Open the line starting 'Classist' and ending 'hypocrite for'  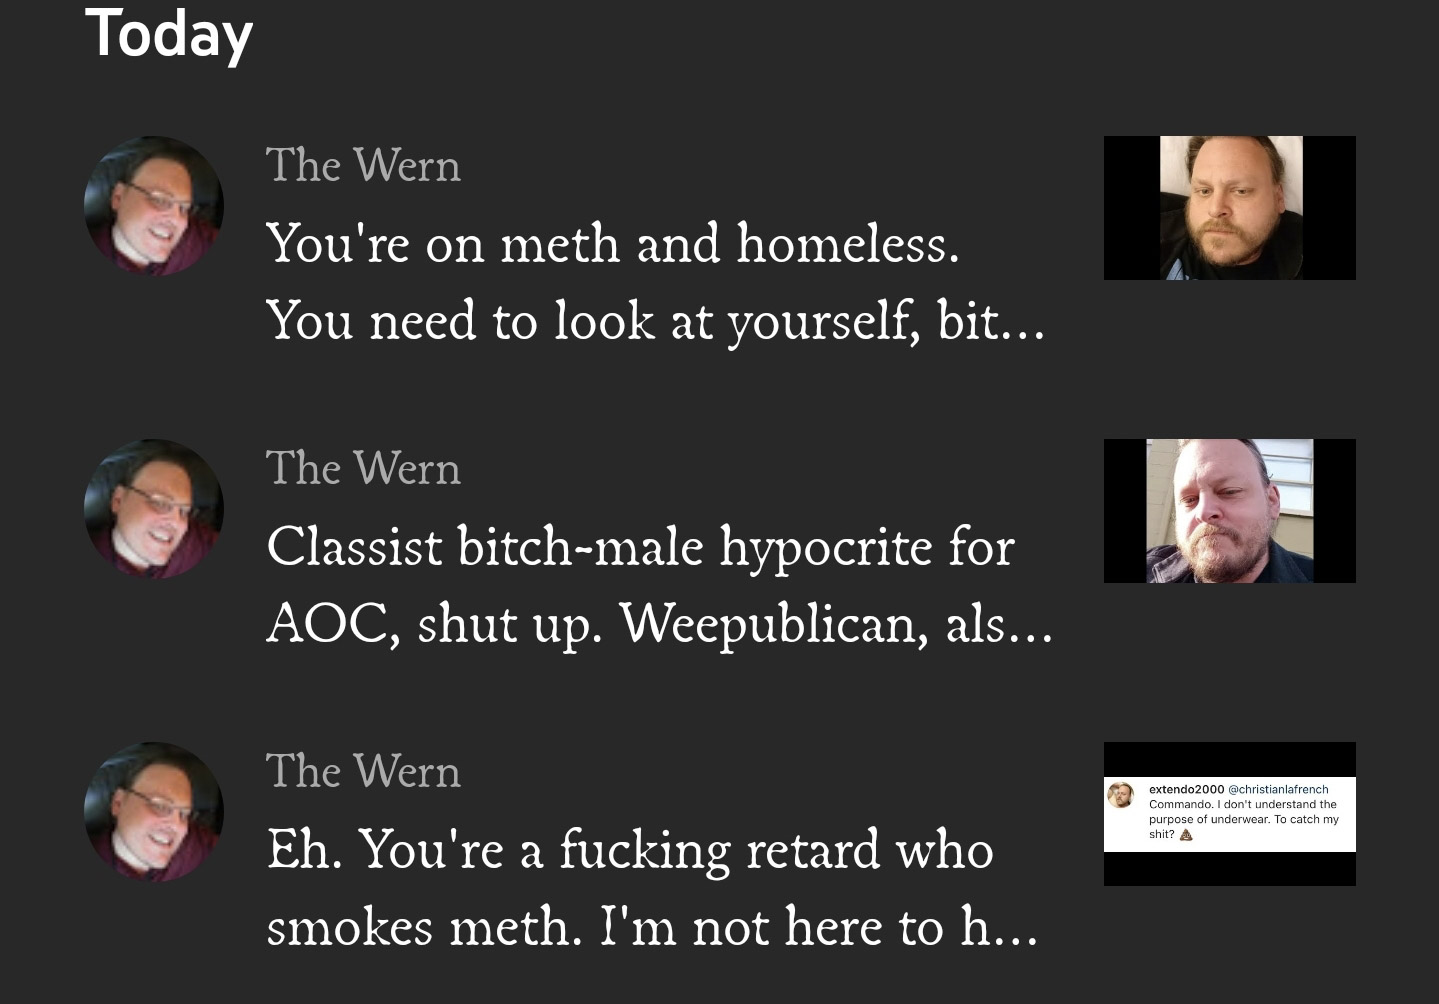(x=641, y=547)
